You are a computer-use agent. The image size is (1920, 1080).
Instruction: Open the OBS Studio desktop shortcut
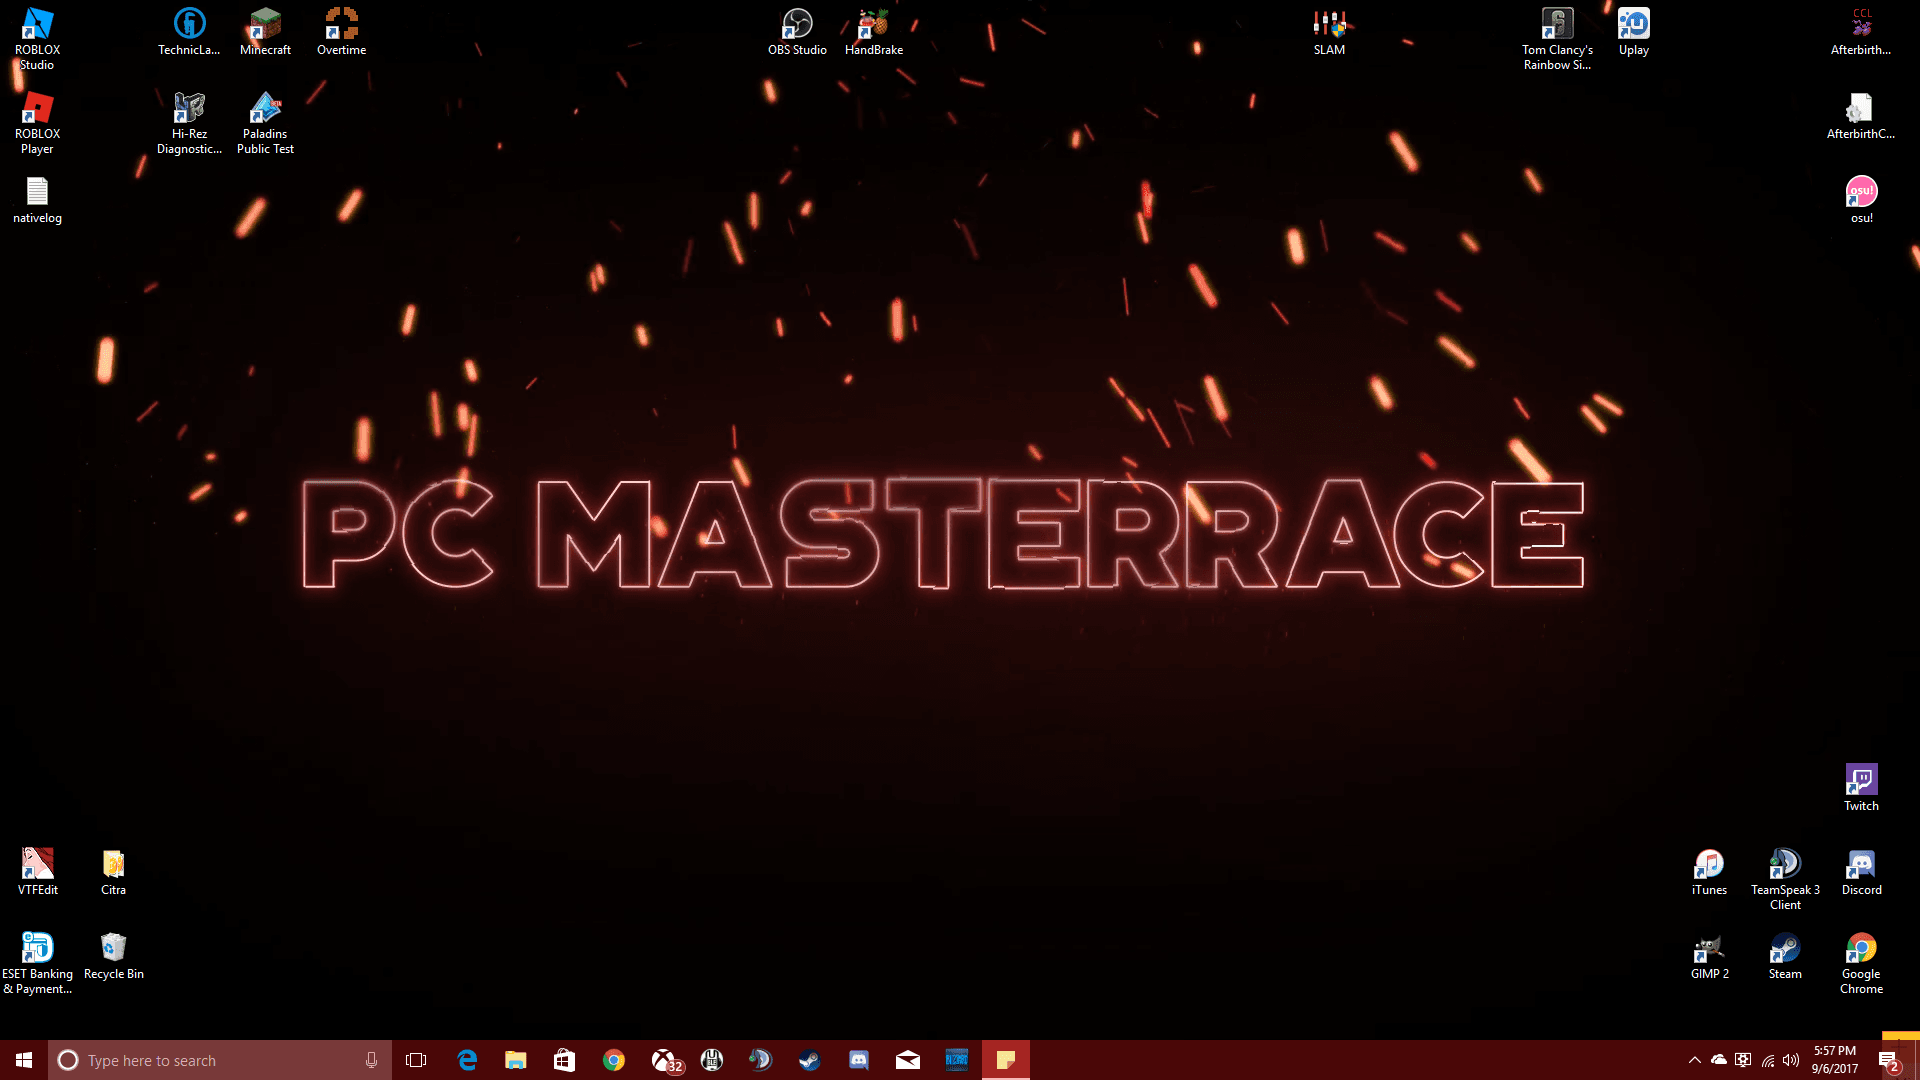pos(797,25)
